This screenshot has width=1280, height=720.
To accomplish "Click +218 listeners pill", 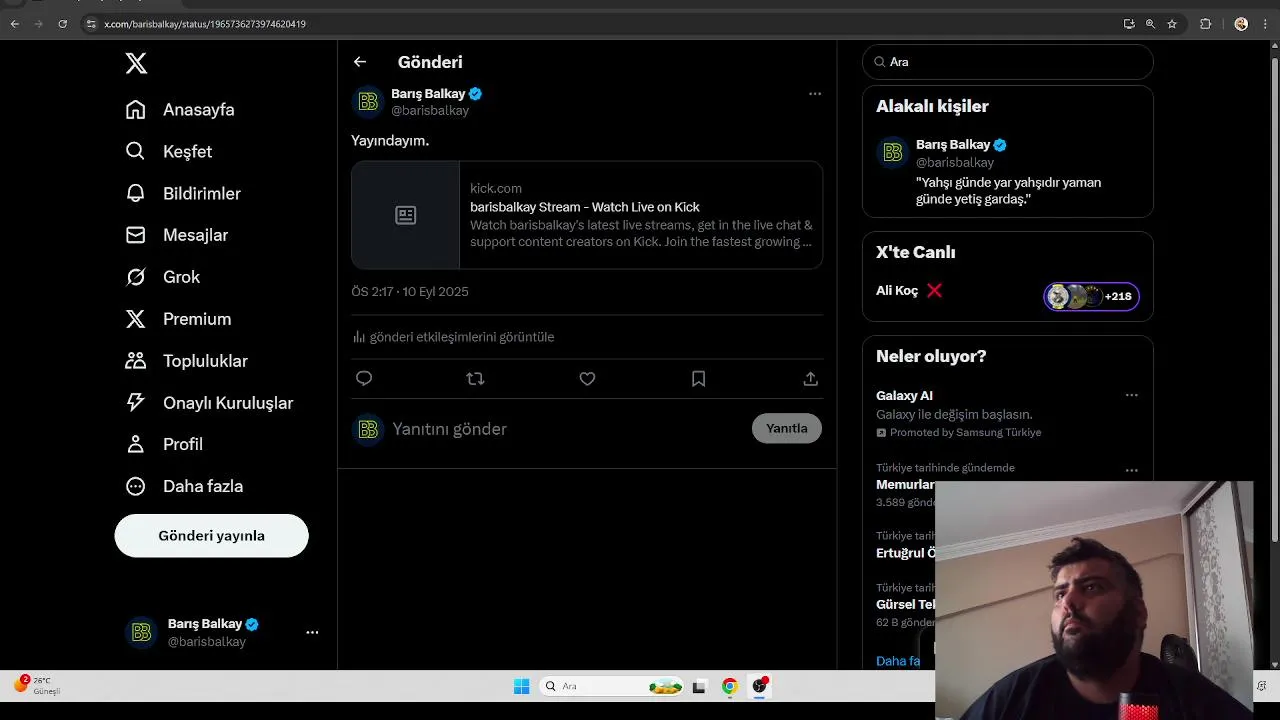I will [x=1091, y=297].
